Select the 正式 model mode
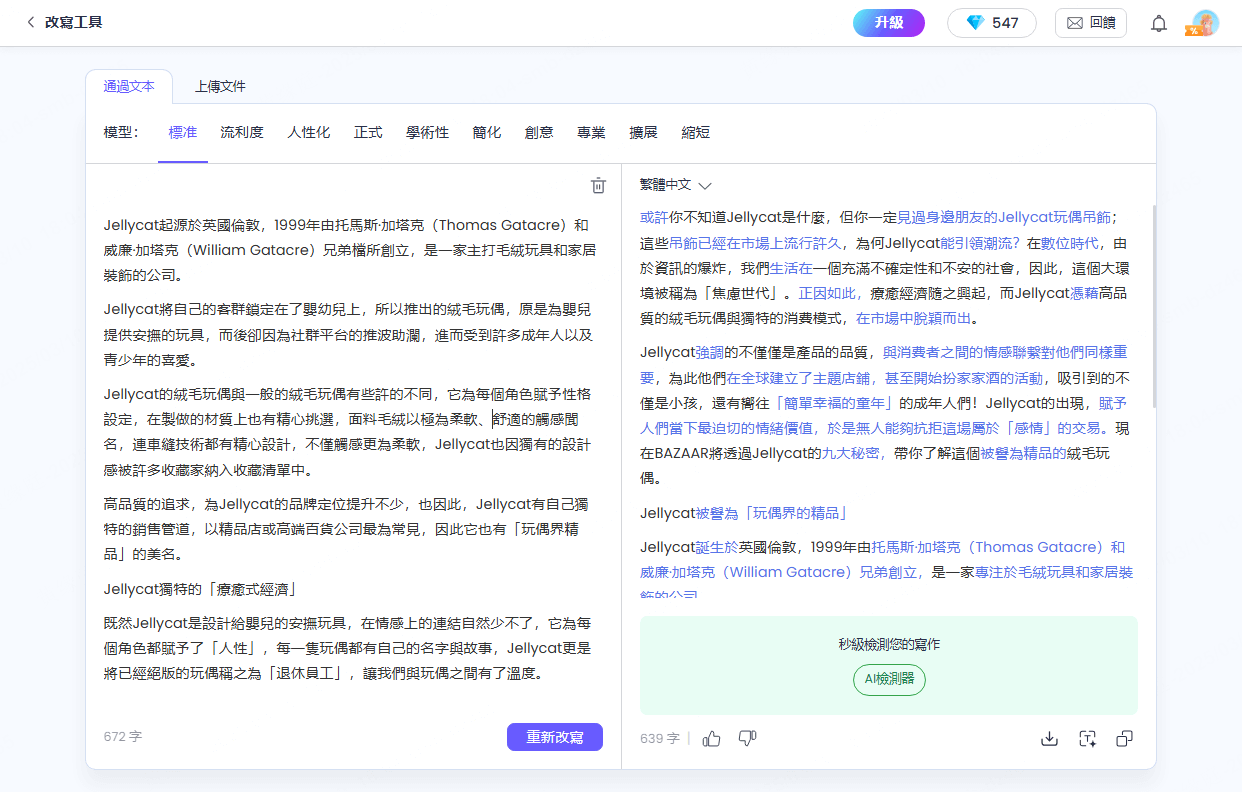The image size is (1242, 792). pyautogui.click(x=368, y=132)
